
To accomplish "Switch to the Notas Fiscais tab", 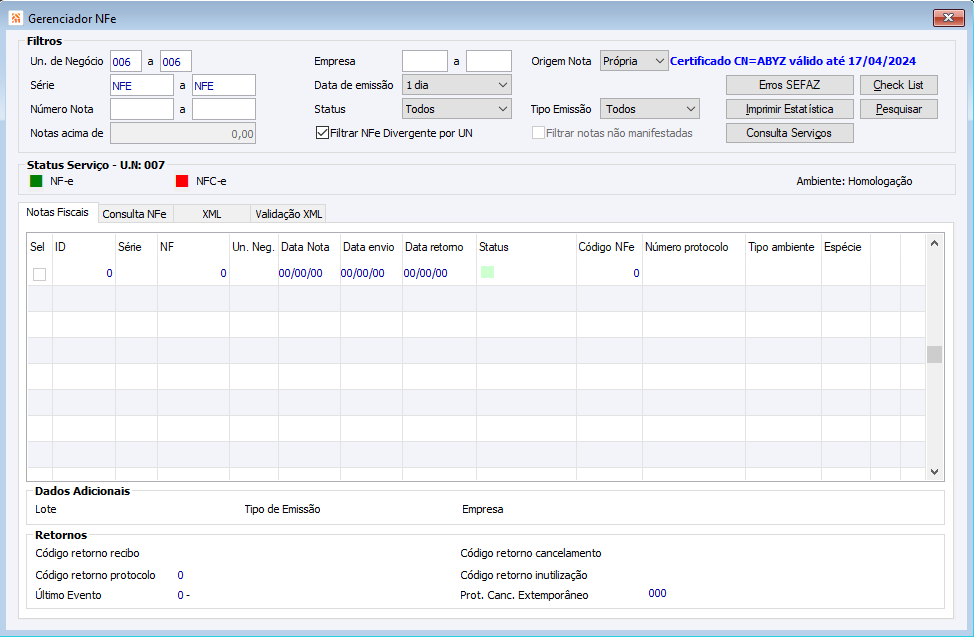I will tap(58, 212).
